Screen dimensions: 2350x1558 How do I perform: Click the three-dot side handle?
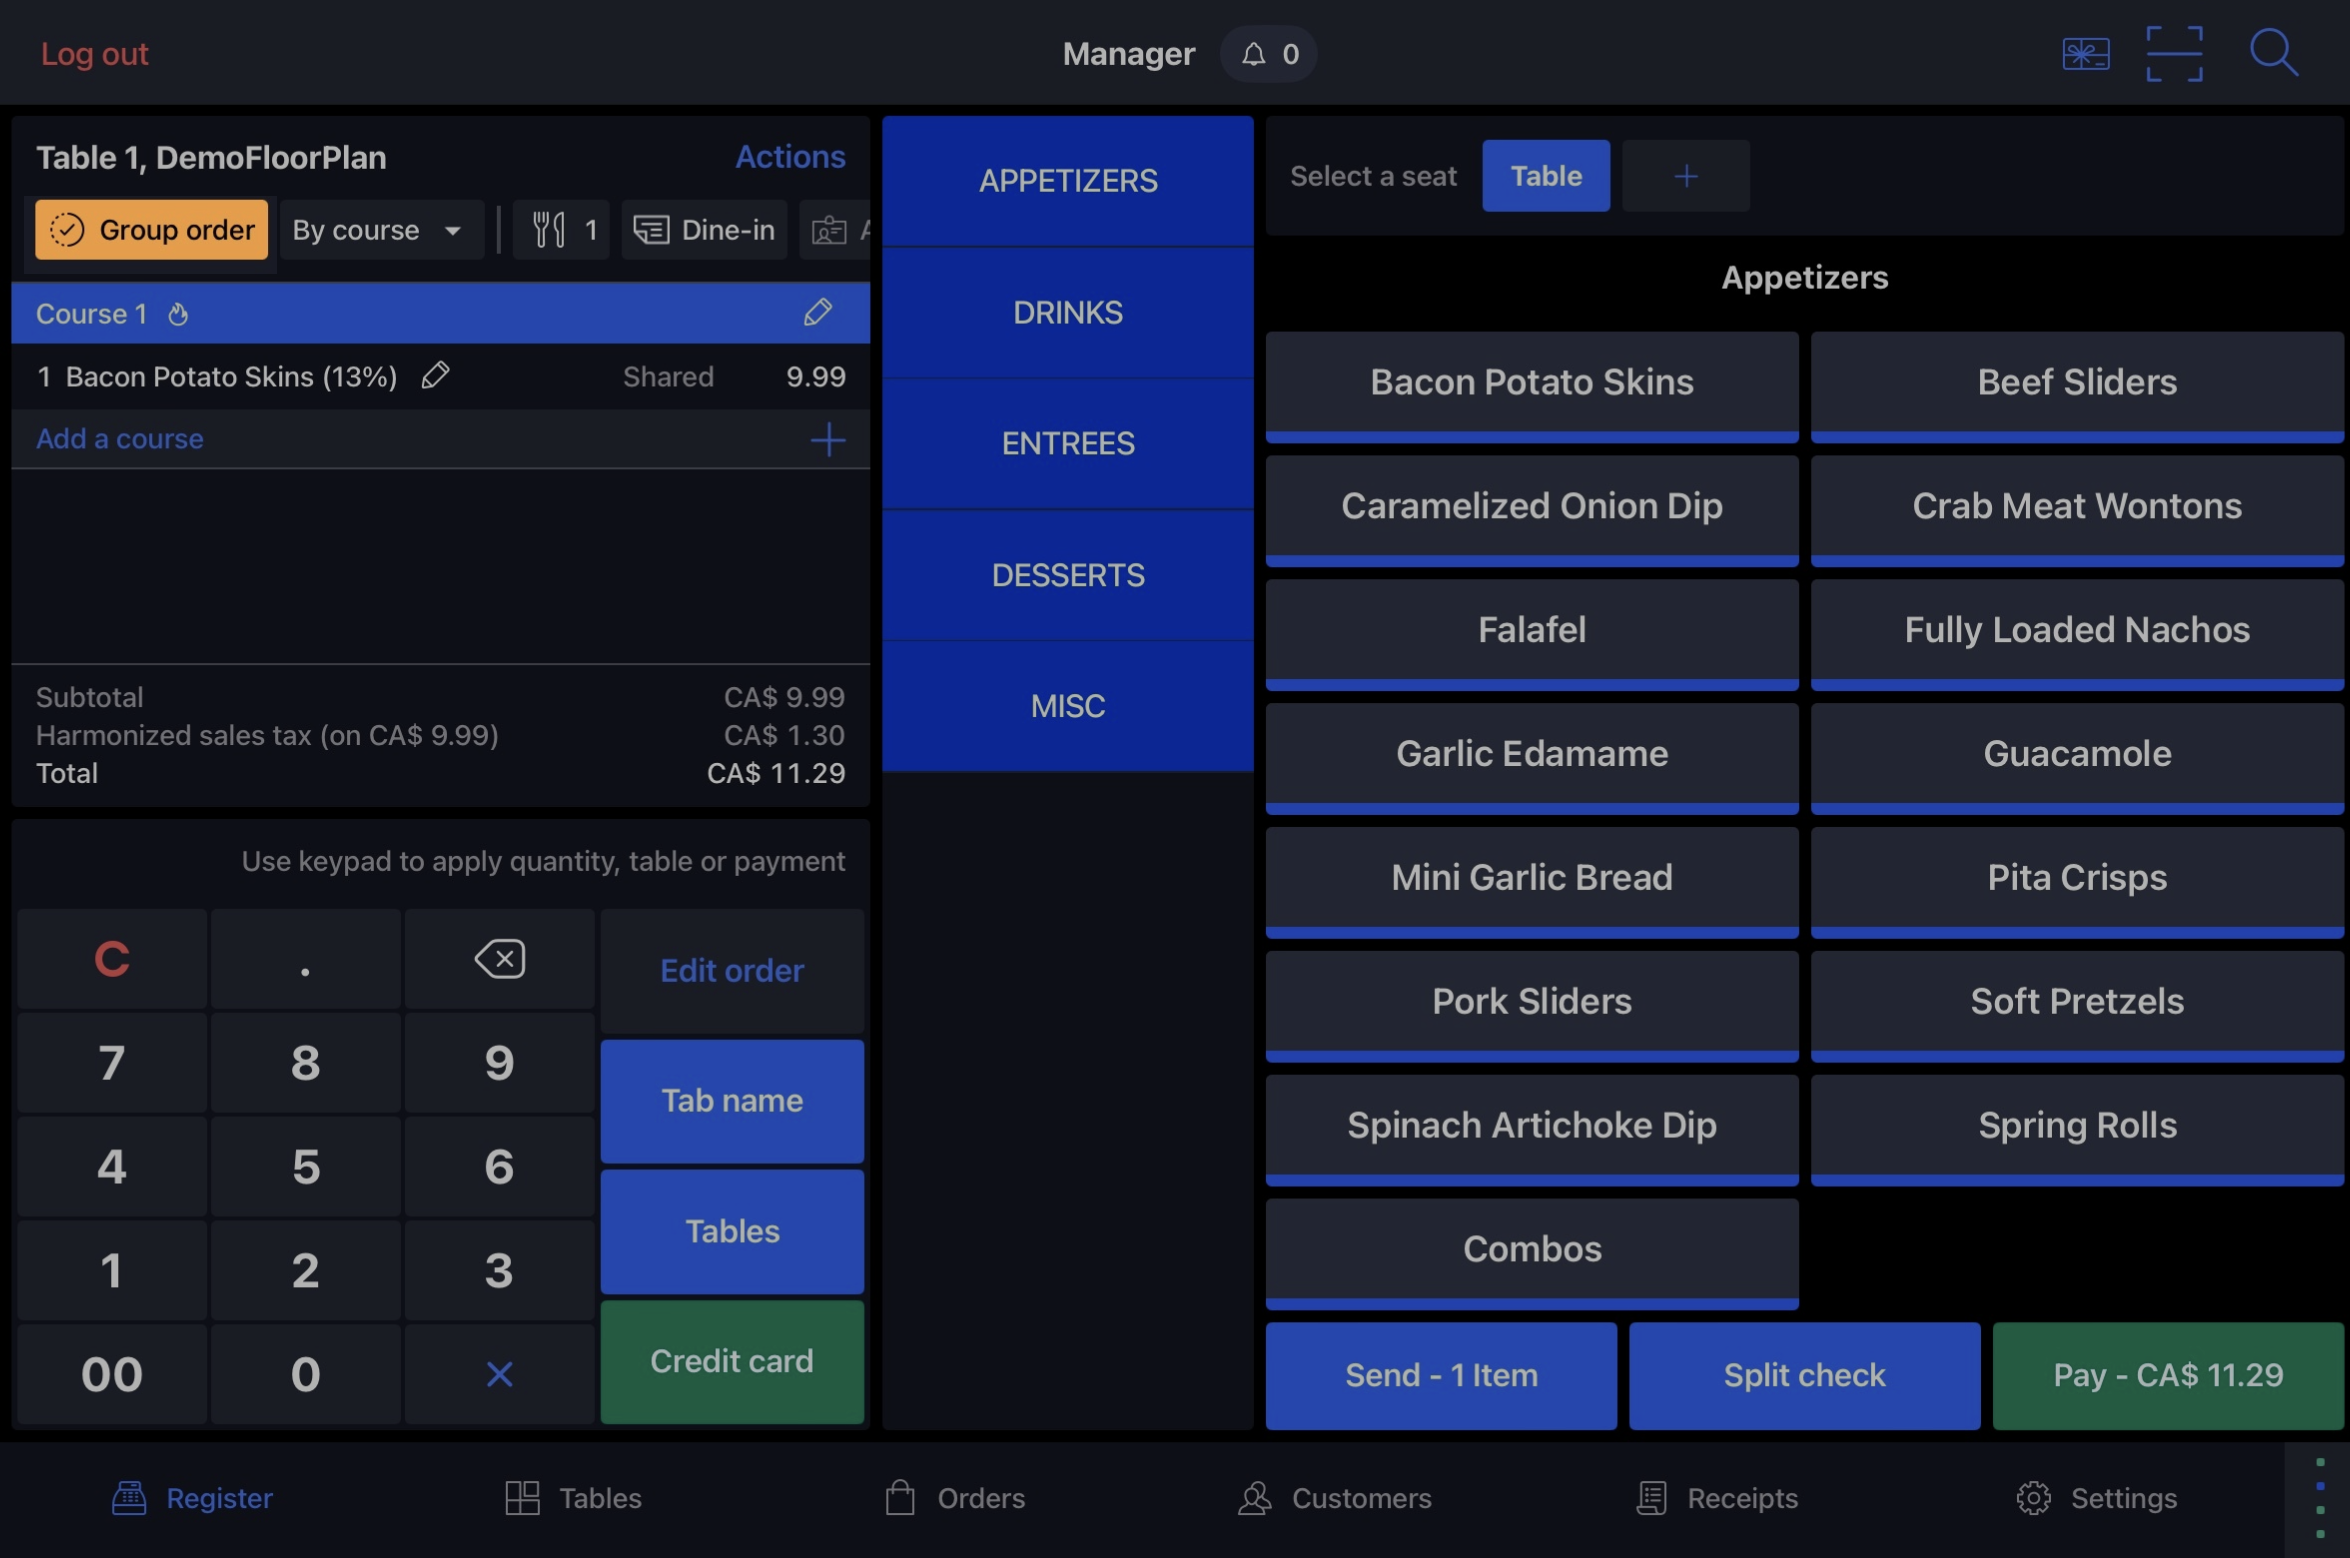(2319, 1497)
